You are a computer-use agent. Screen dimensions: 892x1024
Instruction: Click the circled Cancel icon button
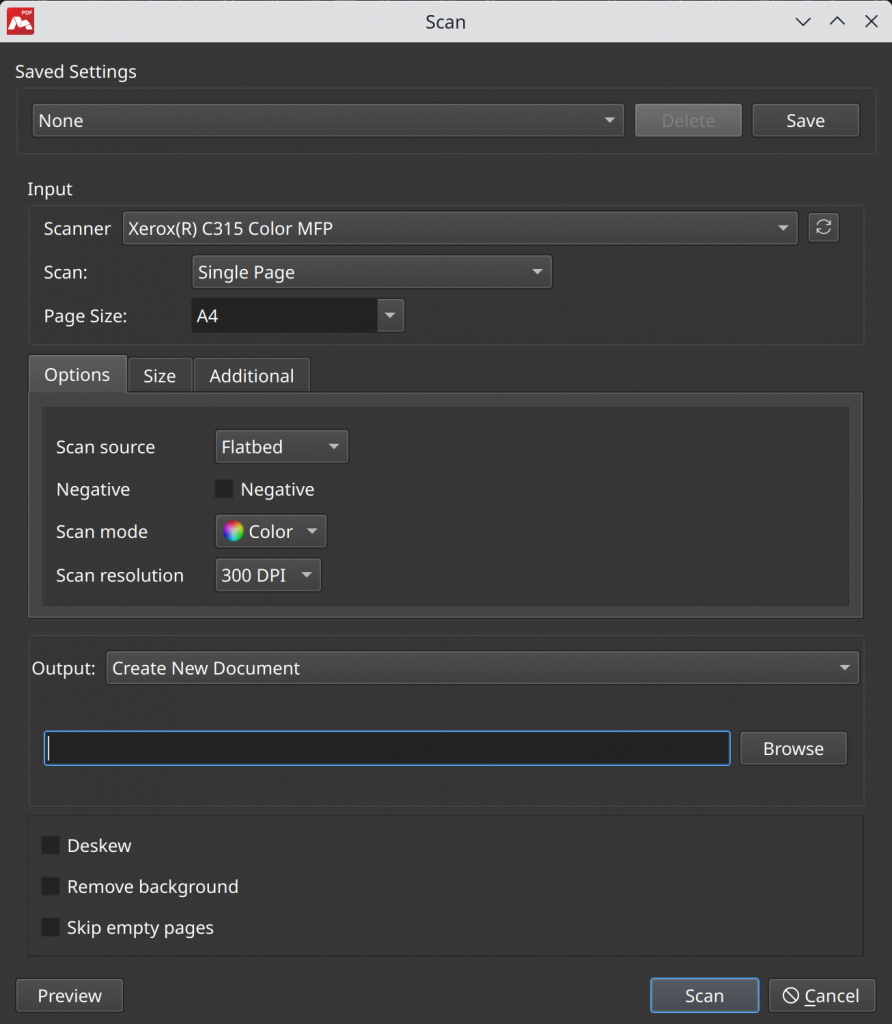[x=821, y=995]
